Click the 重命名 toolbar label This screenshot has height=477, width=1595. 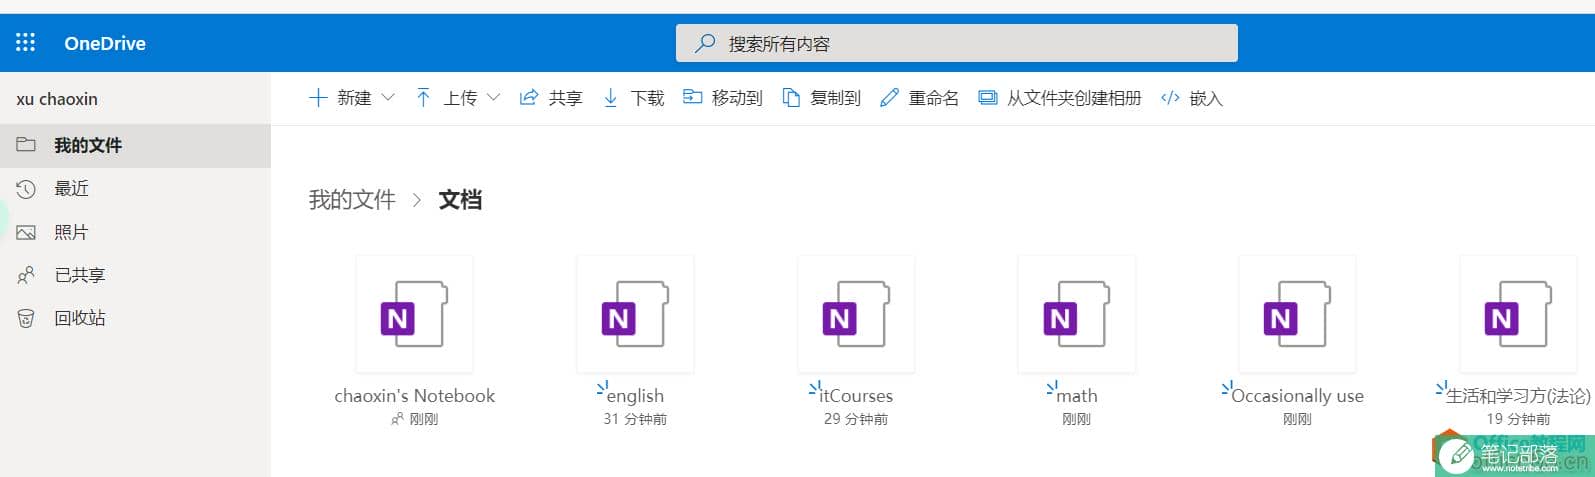(934, 98)
